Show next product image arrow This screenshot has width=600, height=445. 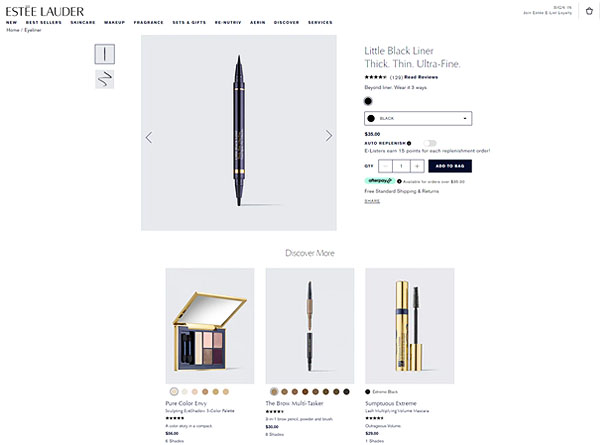(328, 136)
